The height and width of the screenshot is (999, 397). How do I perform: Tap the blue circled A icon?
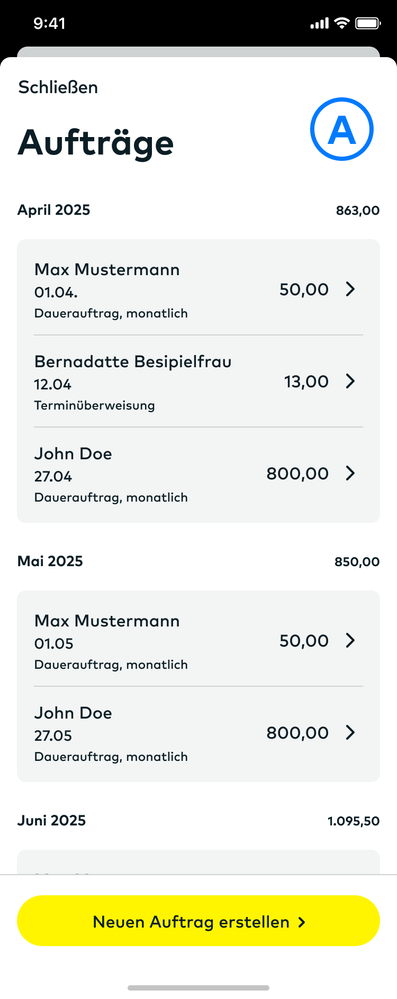(x=342, y=129)
